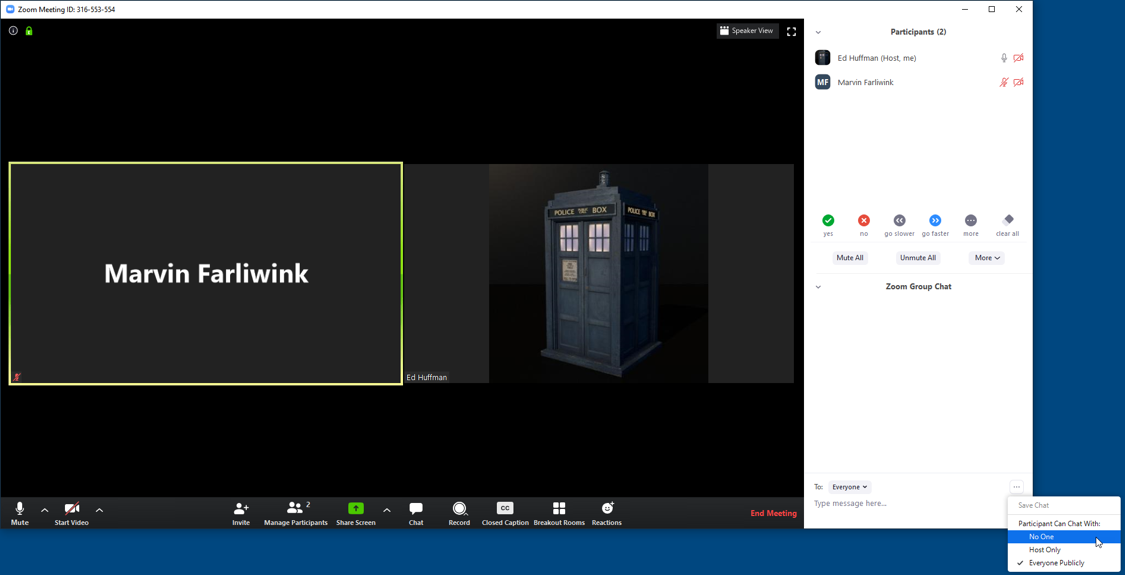This screenshot has width=1125, height=575.
Task: Click the Zoom Group Chat header text
Action: (x=918, y=286)
